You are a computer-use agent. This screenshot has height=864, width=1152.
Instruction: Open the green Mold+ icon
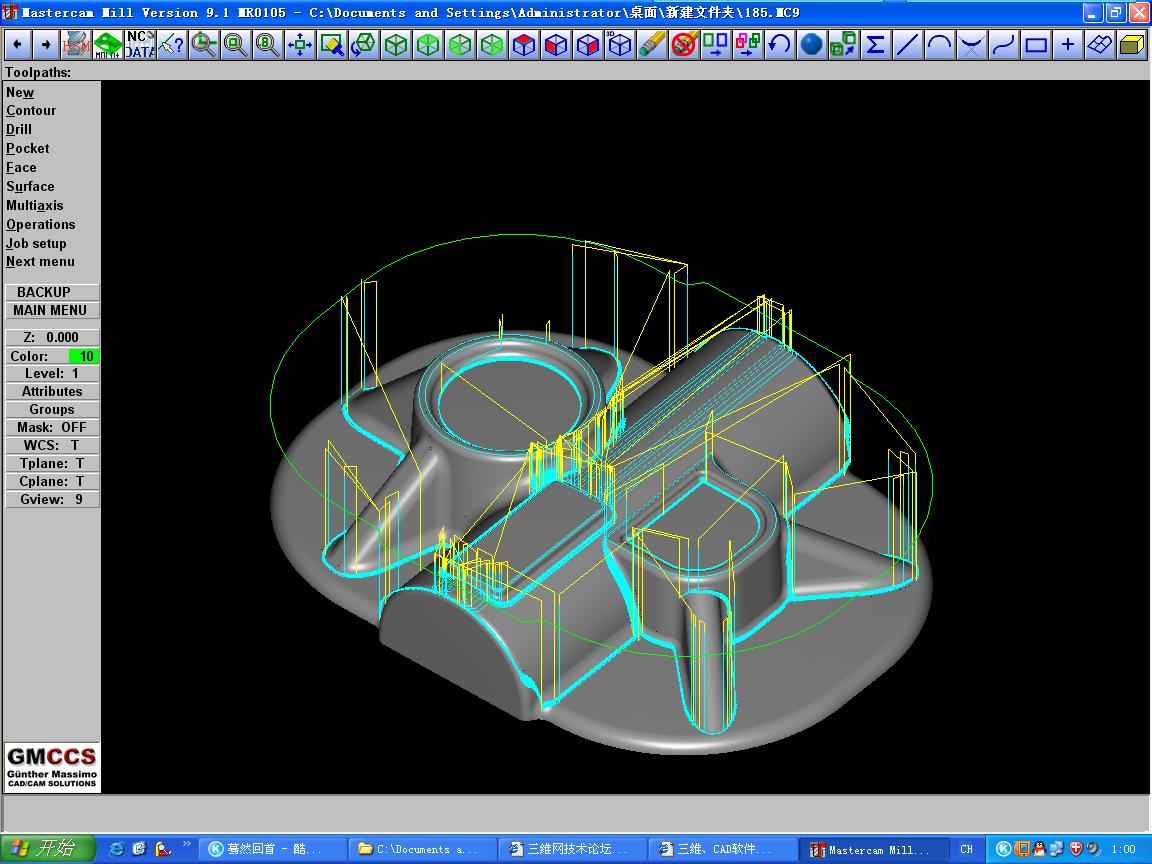click(x=108, y=46)
